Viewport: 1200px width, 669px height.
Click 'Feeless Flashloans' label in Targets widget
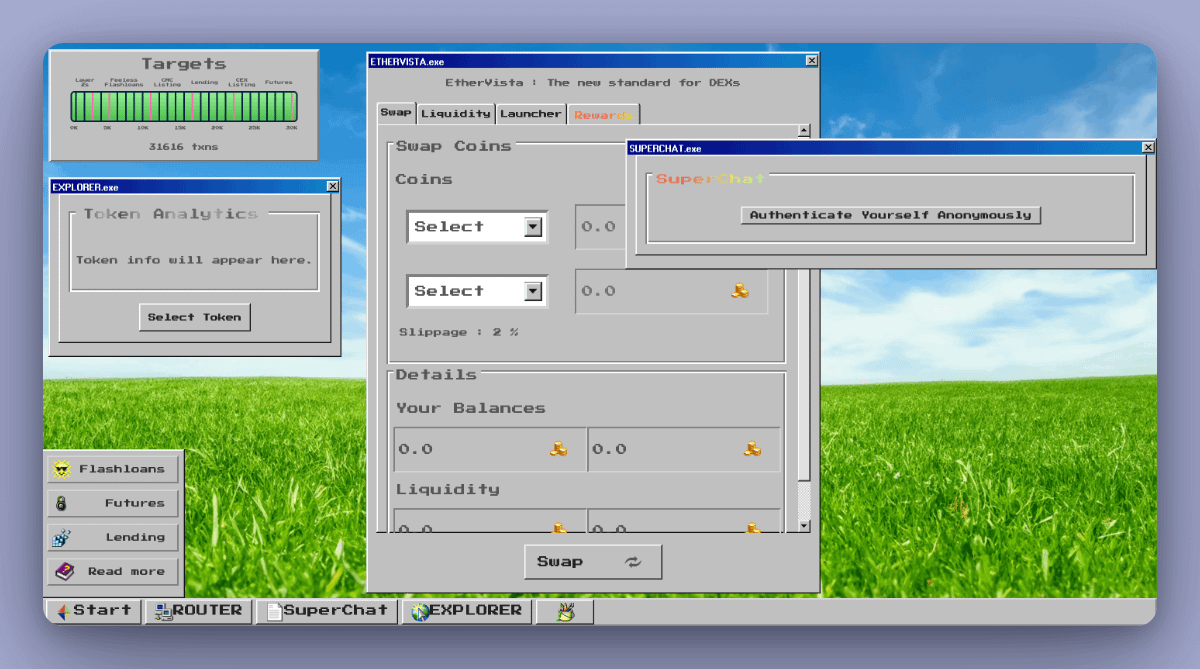tap(124, 82)
